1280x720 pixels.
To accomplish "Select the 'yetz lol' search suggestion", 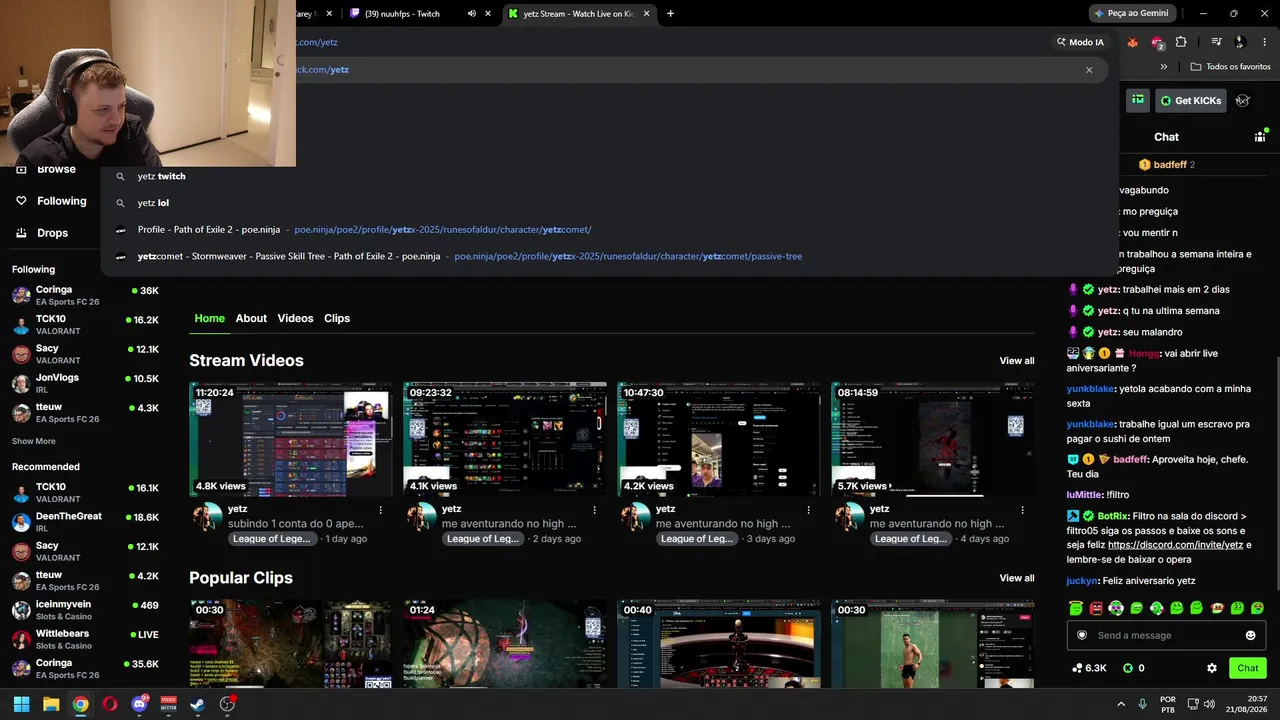I will [608, 203].
